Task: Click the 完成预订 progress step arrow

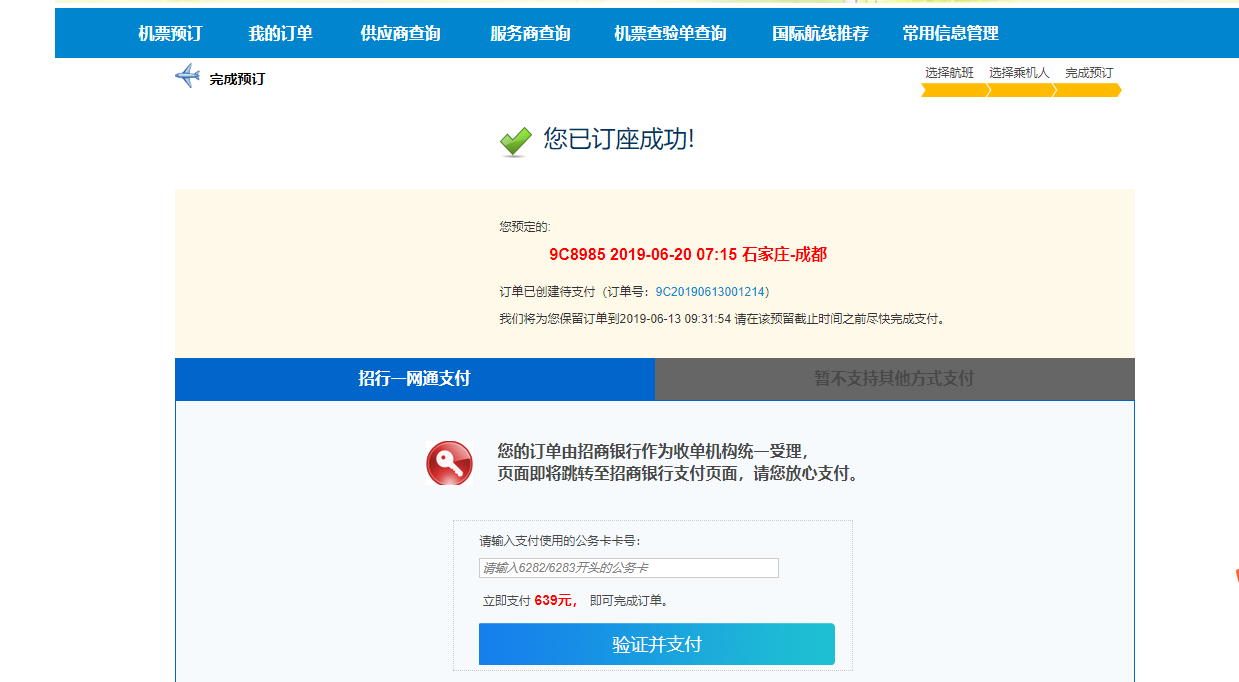Action: [x=1088, y=90]
